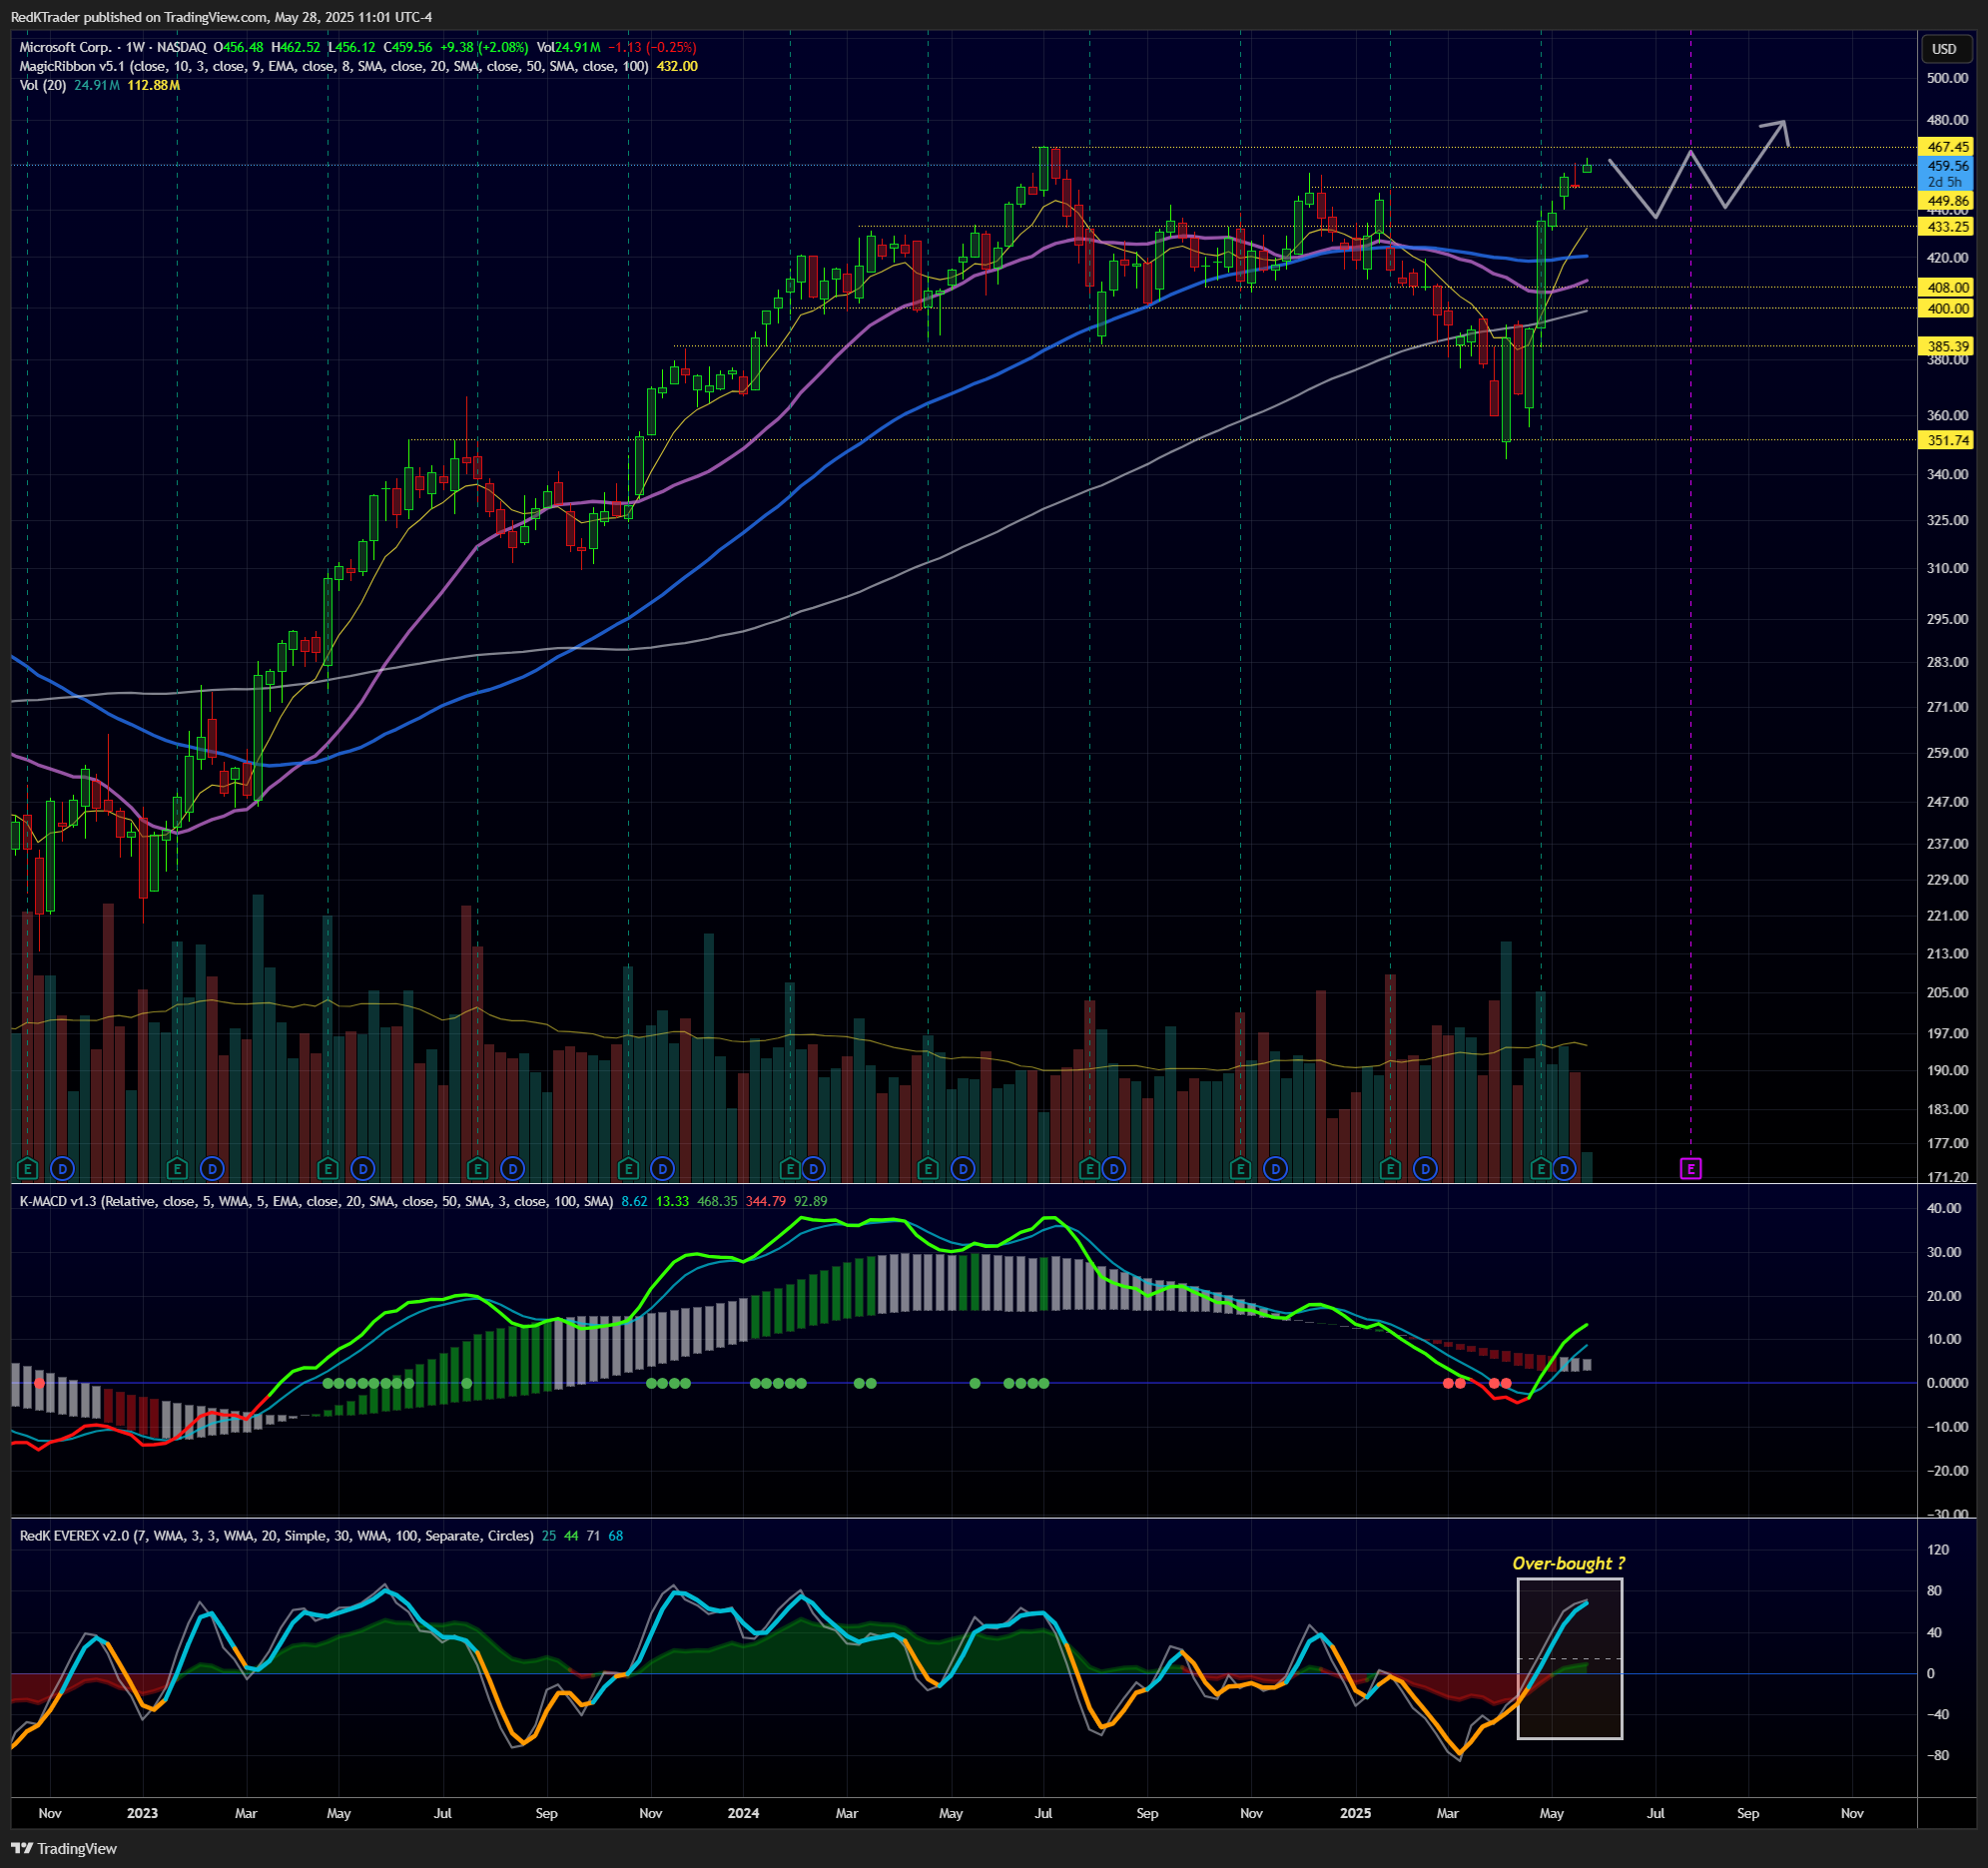Click the 40.00 label on K-MACD axis

1944,1208
